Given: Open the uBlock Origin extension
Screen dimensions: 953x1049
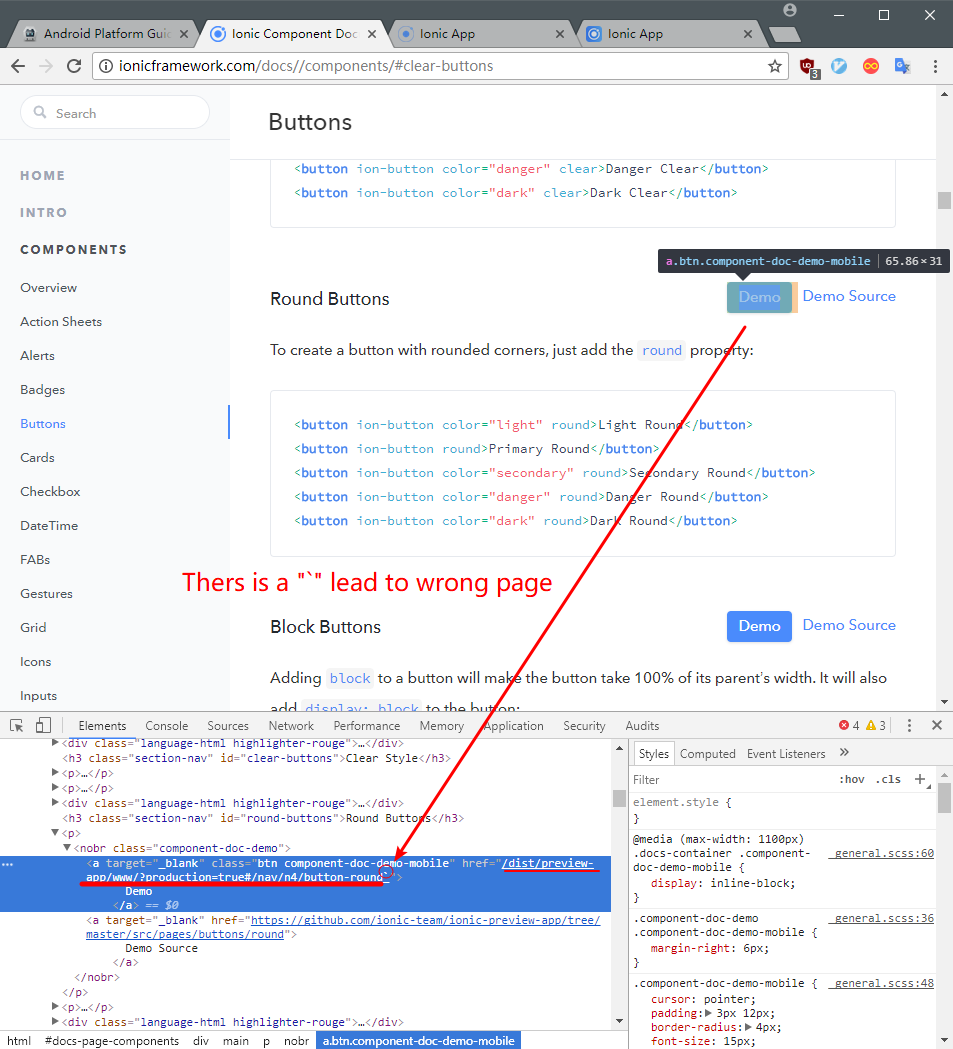Looking at the screenshot, I should click(808, 66).
